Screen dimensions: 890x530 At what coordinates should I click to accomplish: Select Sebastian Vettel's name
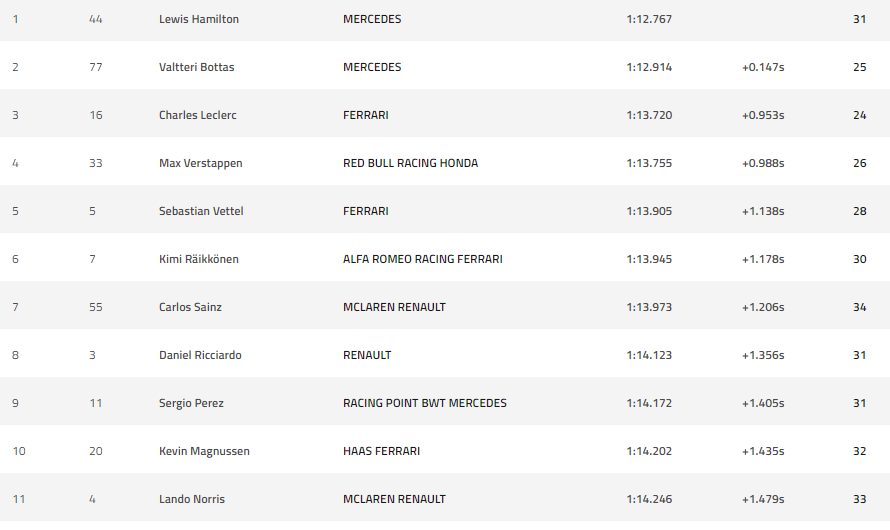(x=201, y=211)
